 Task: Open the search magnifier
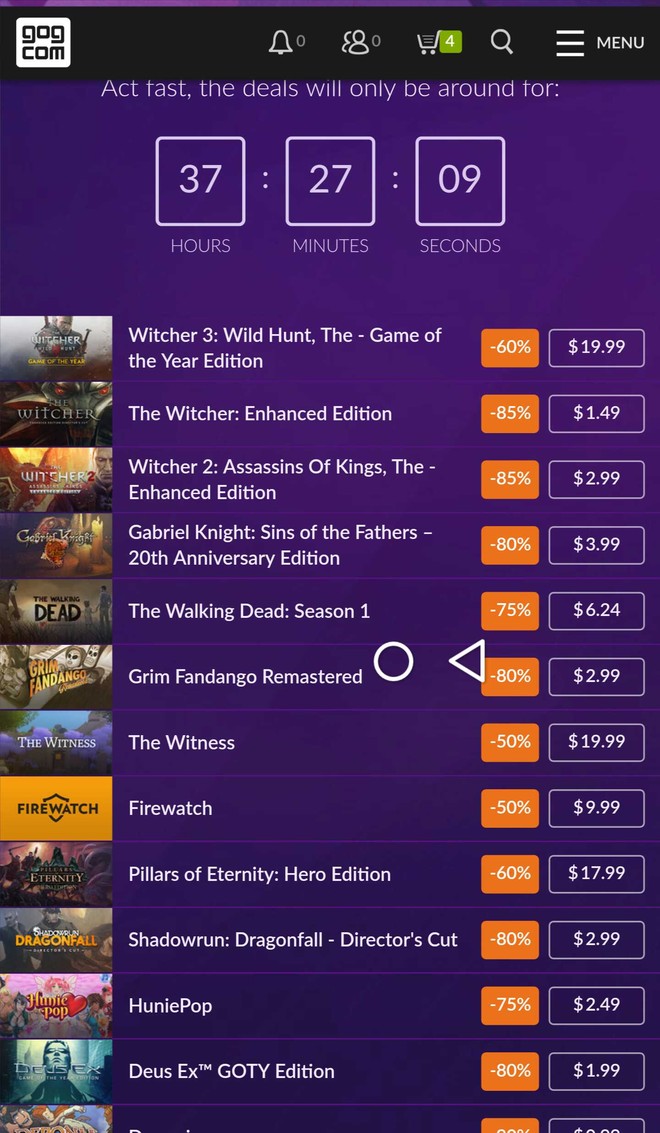point(502,42)
